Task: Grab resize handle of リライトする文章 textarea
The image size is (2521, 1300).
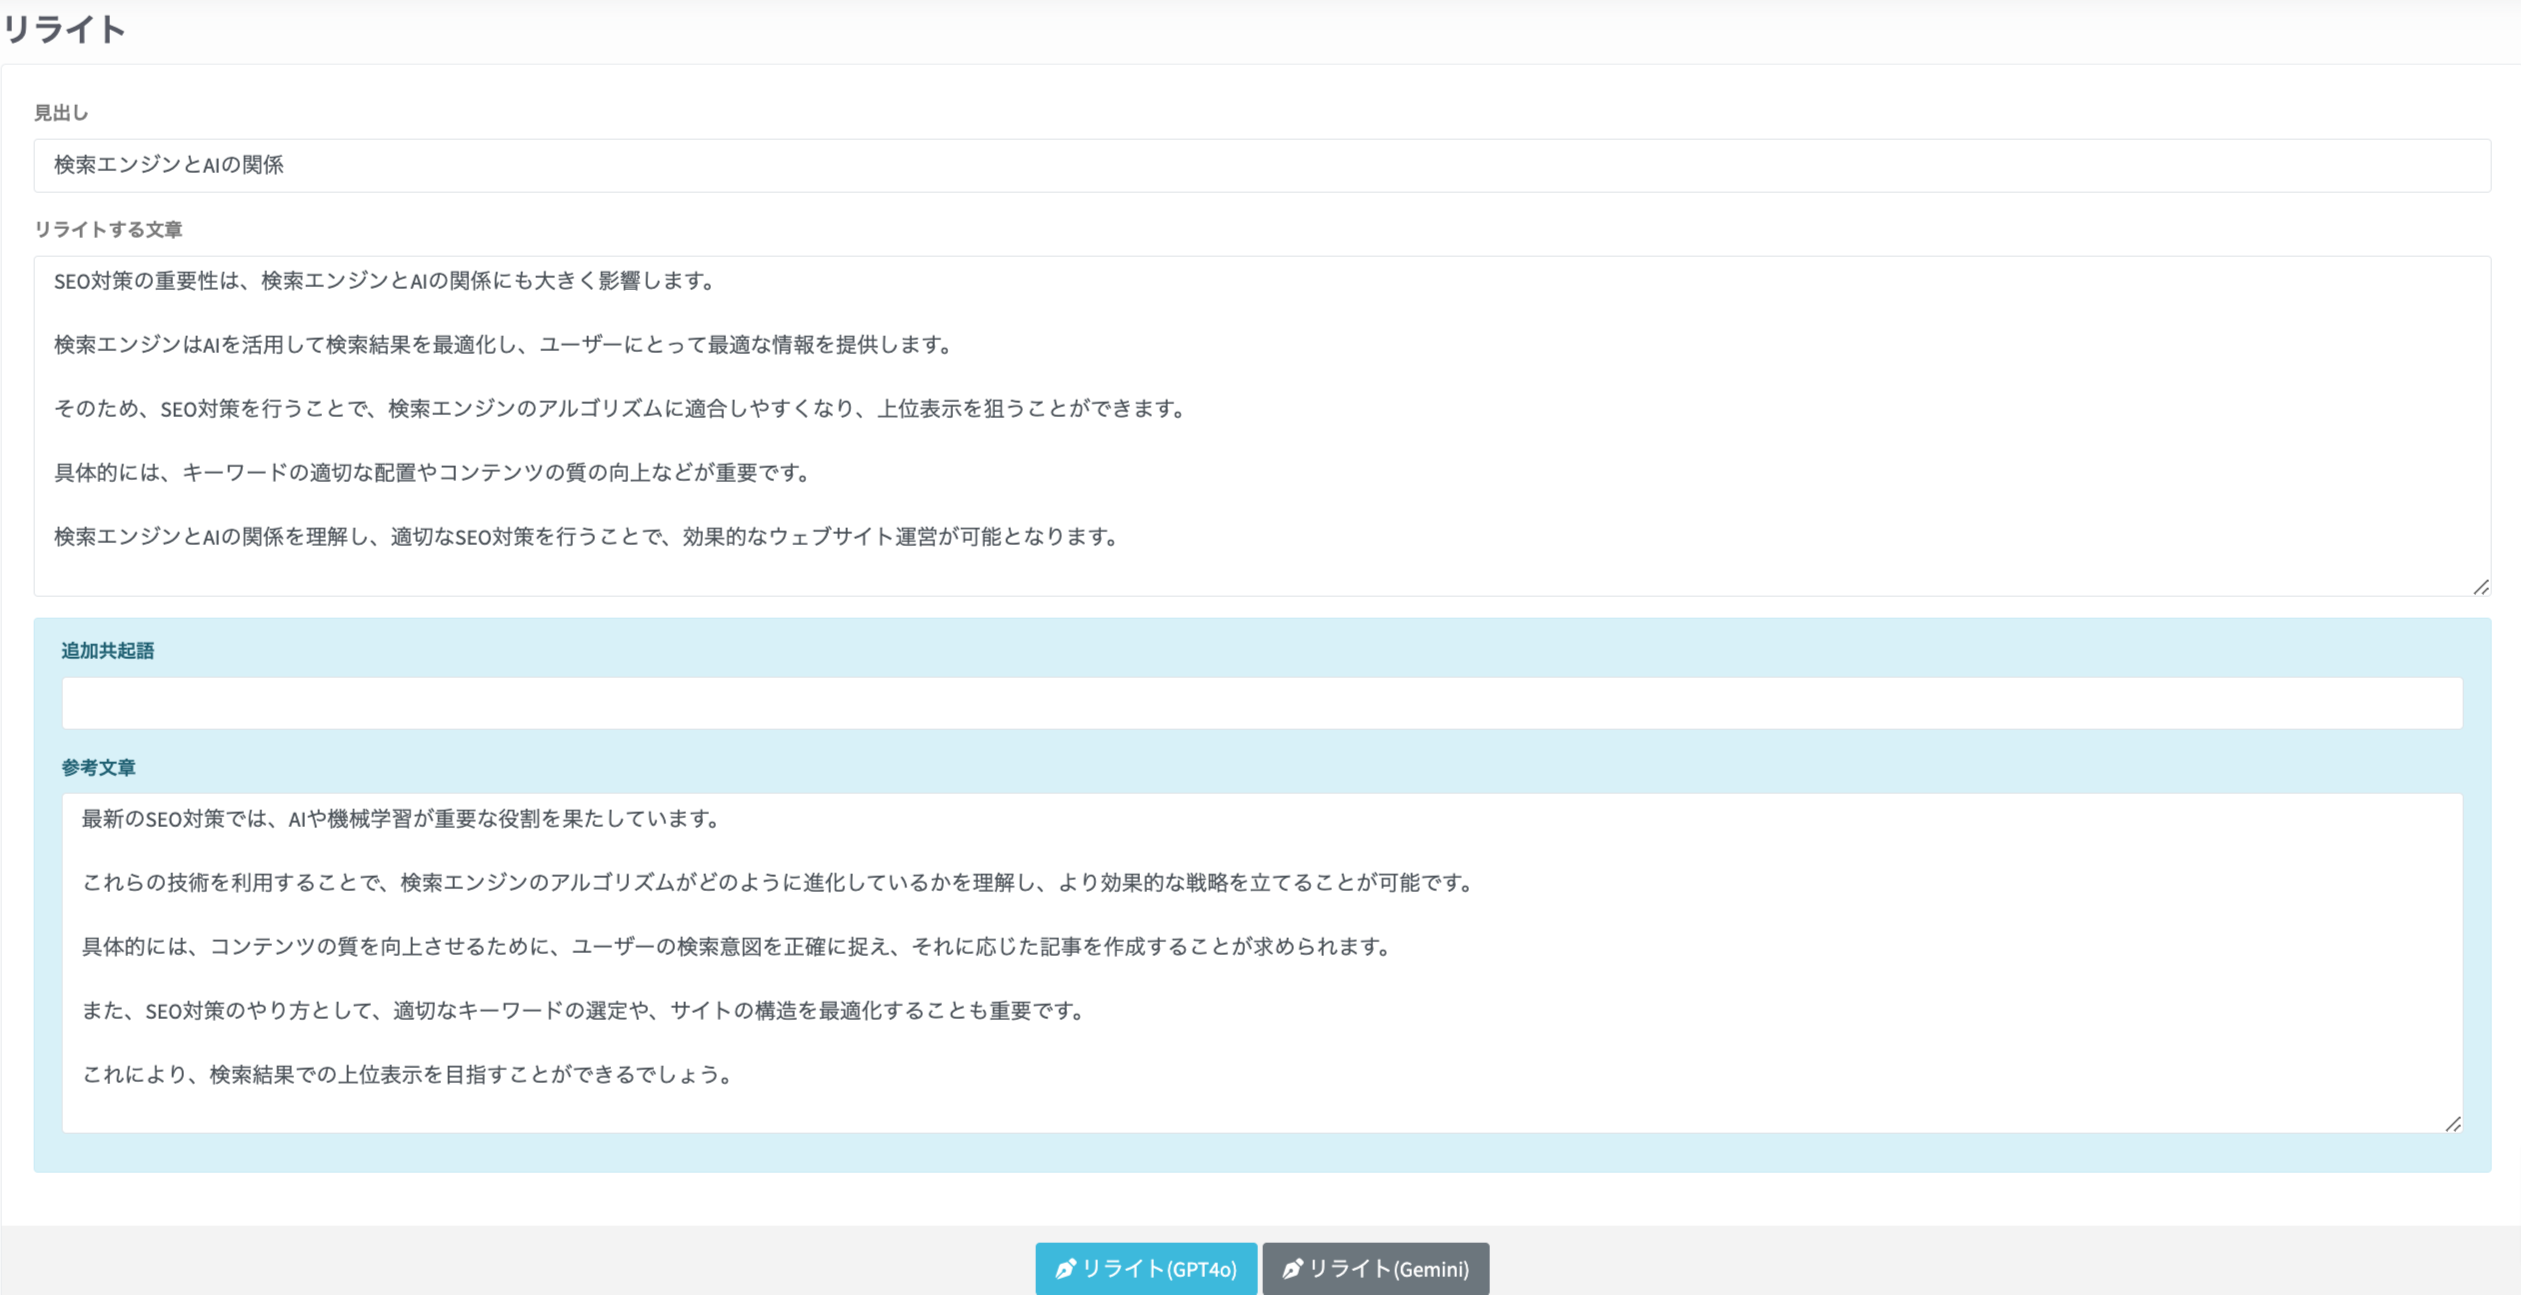Action: click(x=2481, y=587)
